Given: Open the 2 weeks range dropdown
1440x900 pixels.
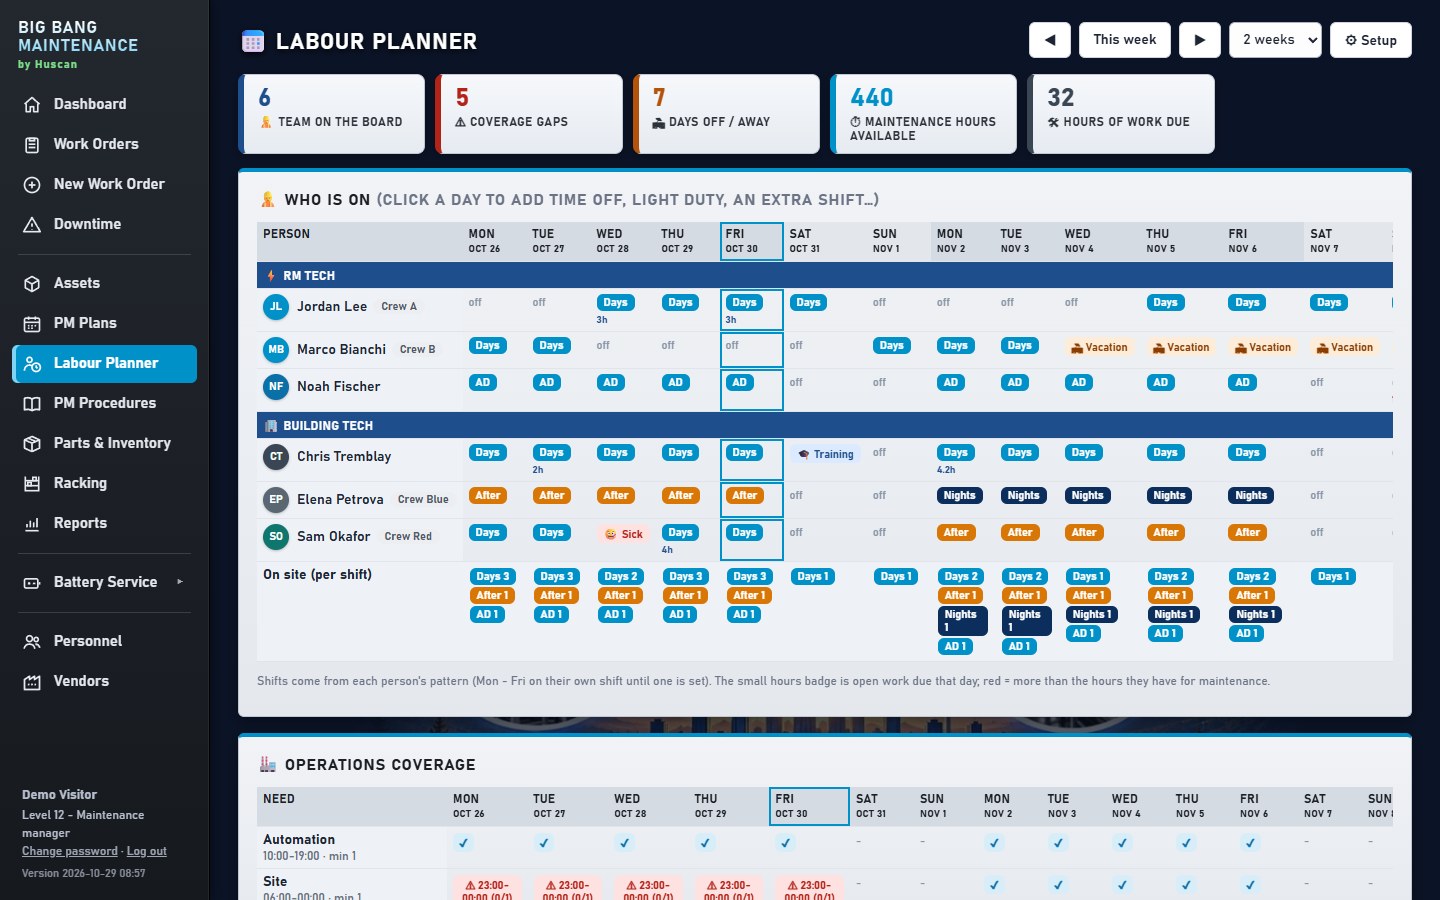Looking at the screenshot, I should [1275, 40].
